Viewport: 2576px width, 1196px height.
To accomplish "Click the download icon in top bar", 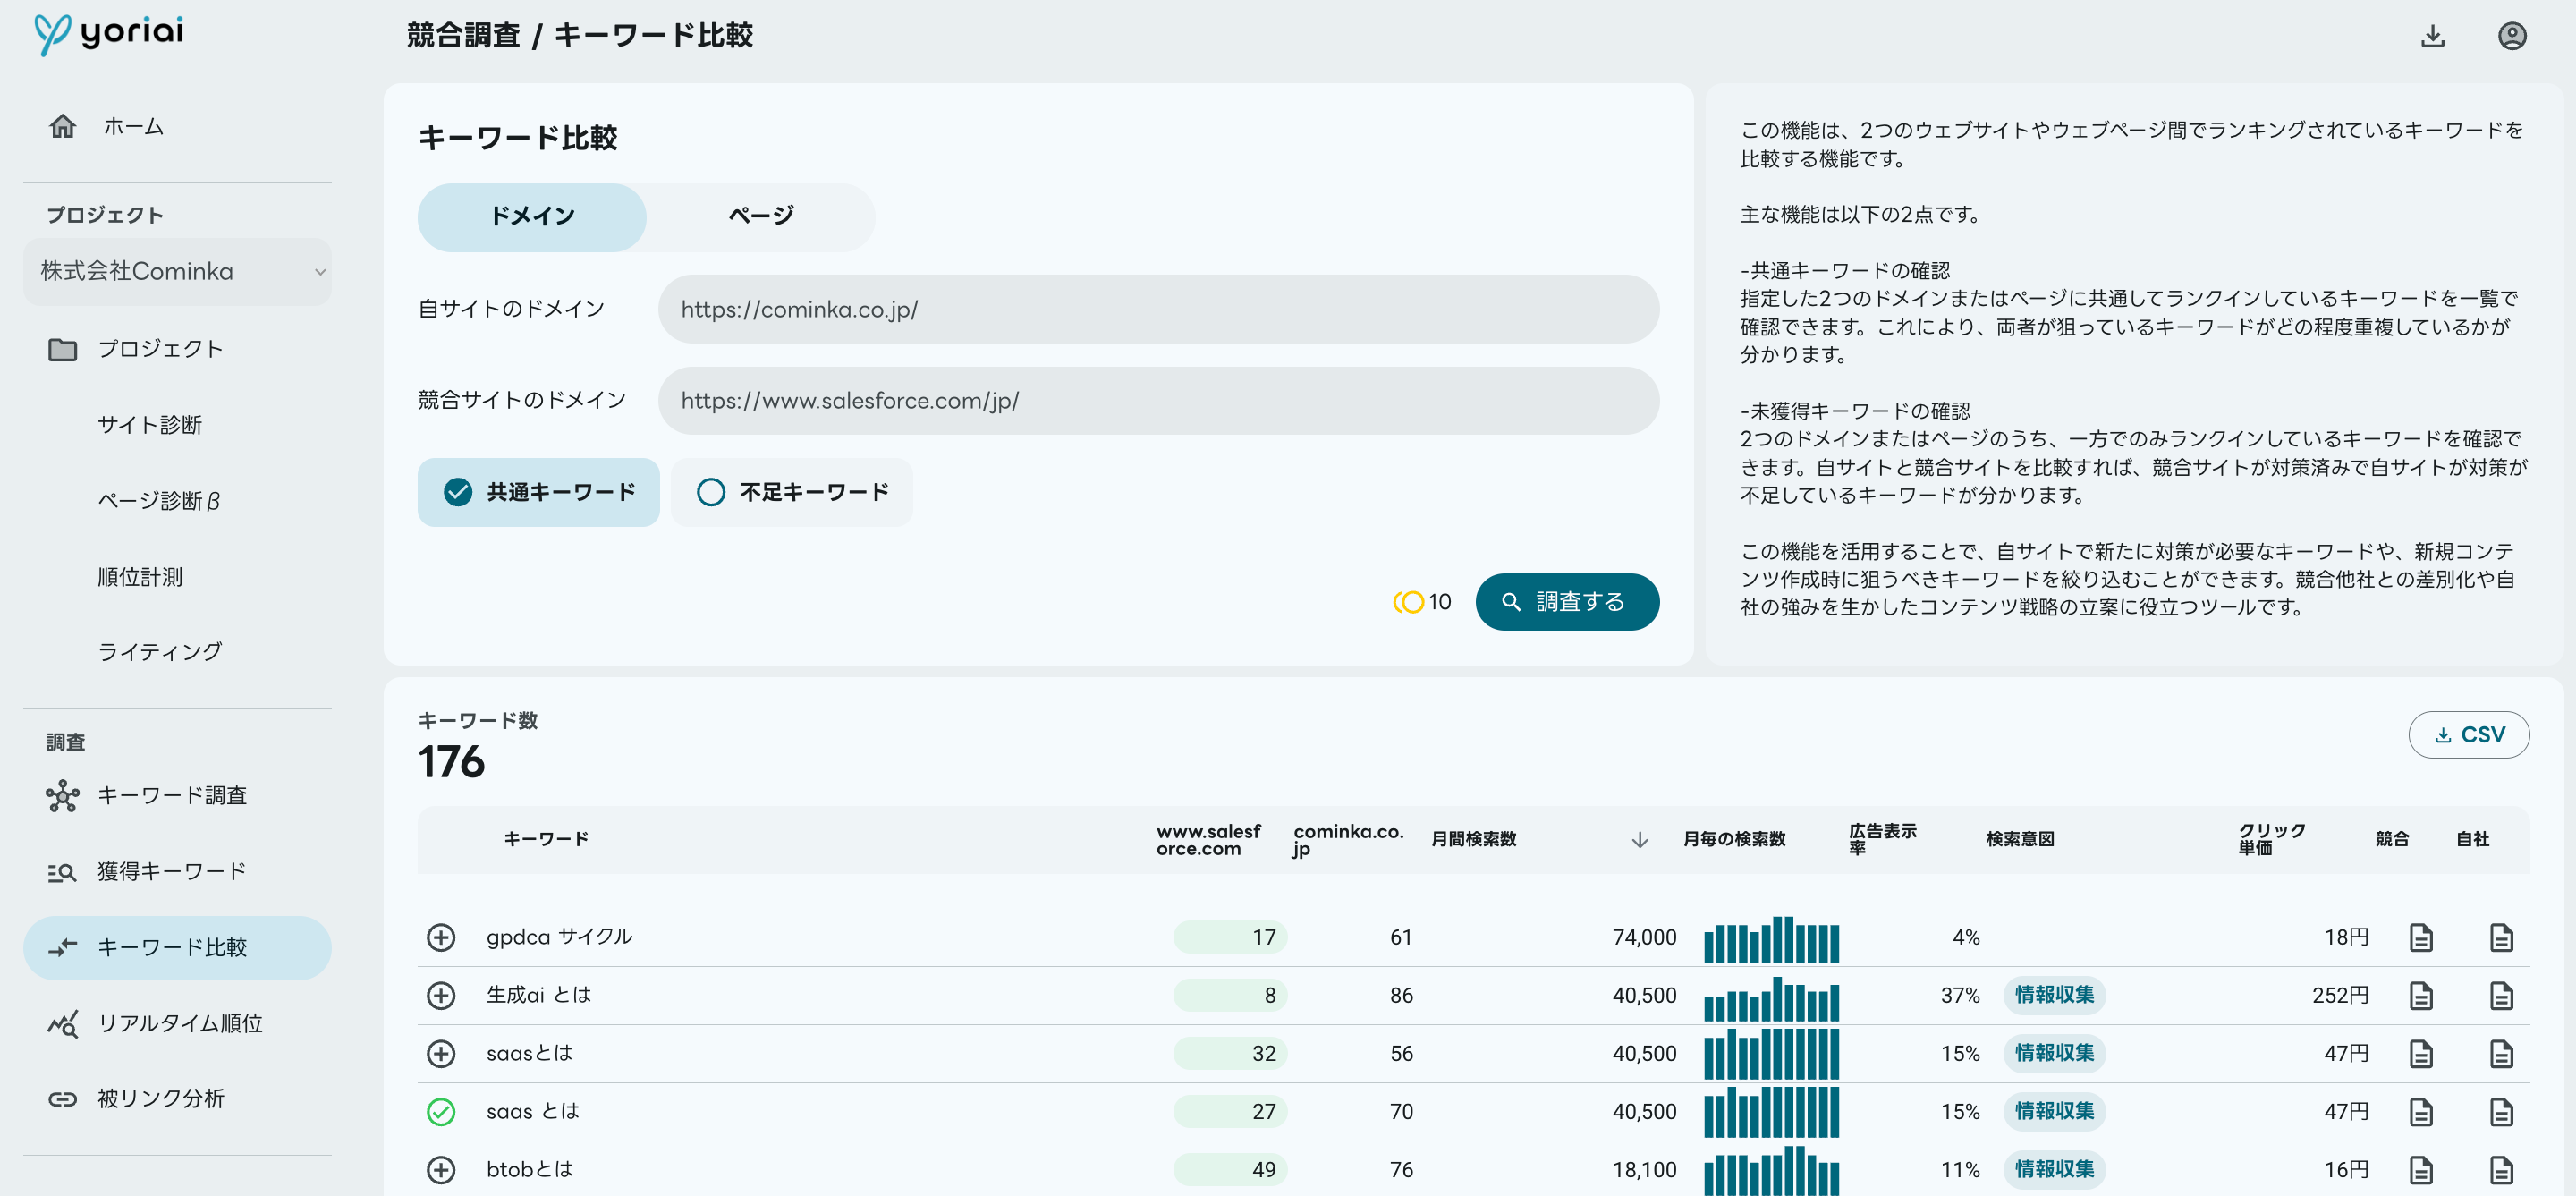I will (x=2432, y=36).
